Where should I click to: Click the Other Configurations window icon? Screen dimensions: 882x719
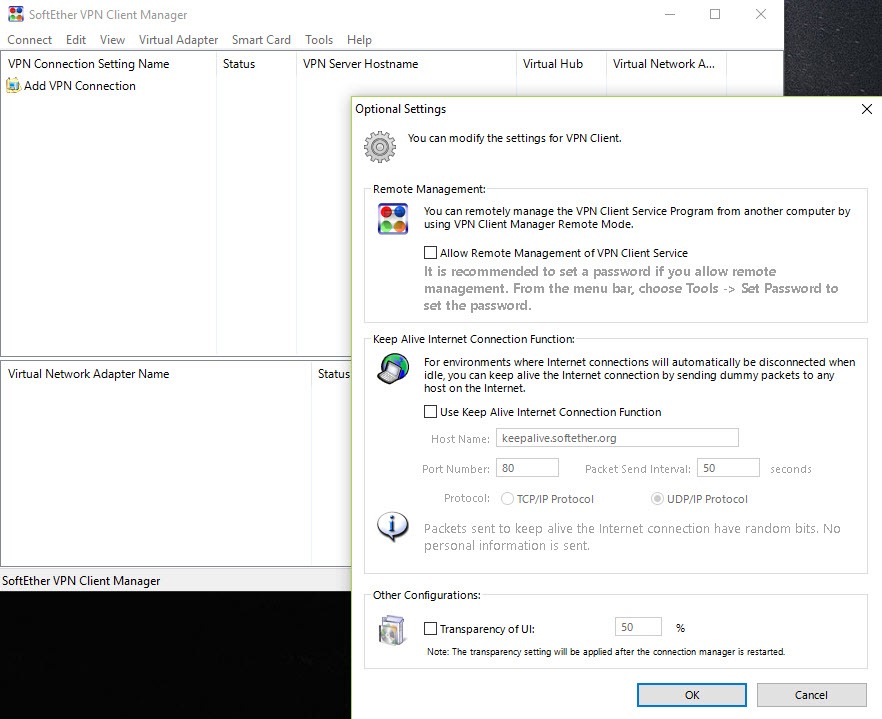click(x=392, y=630)
